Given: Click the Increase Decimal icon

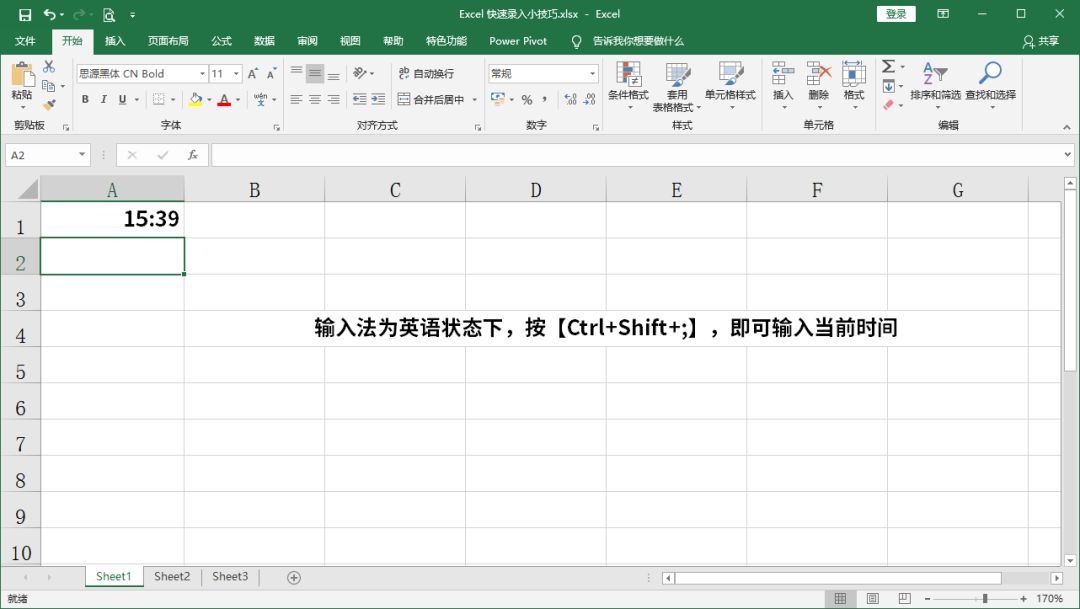Looking at the screenshot, I should [570, 99].
